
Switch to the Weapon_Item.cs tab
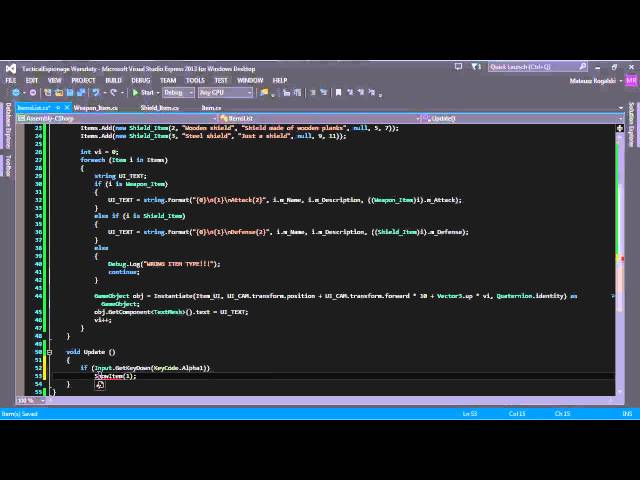[96, 108]
